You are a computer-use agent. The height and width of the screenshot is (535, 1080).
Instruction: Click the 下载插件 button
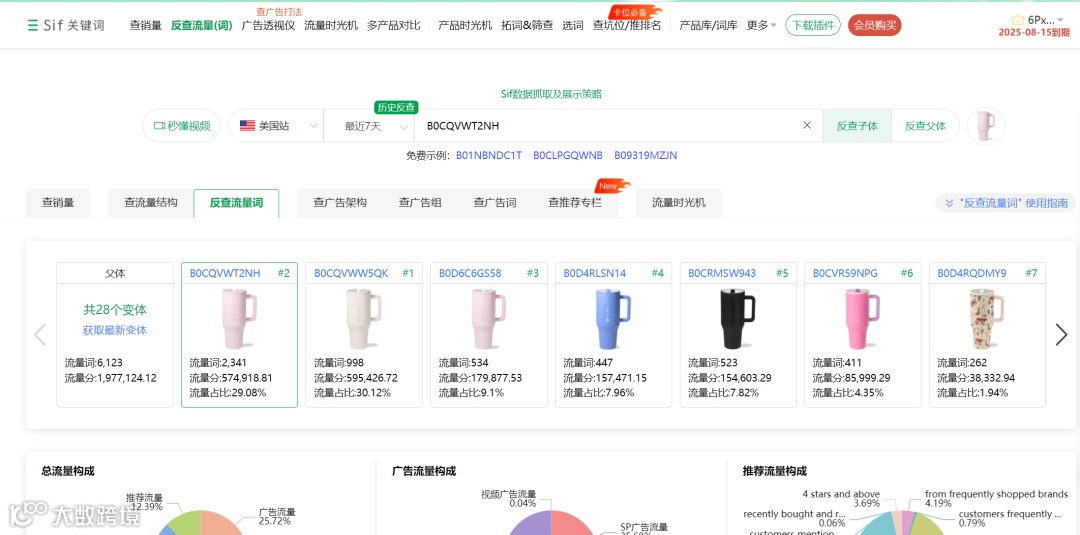click(x=813, y=25)
